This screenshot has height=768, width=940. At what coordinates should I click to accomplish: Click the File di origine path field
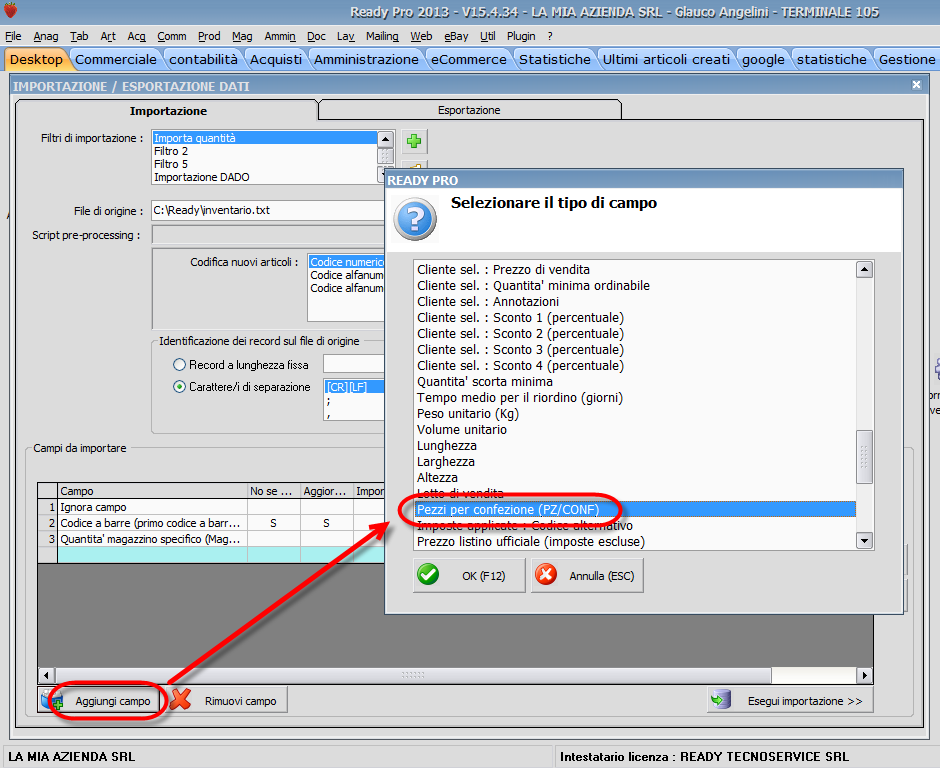[x=268, y=210]
